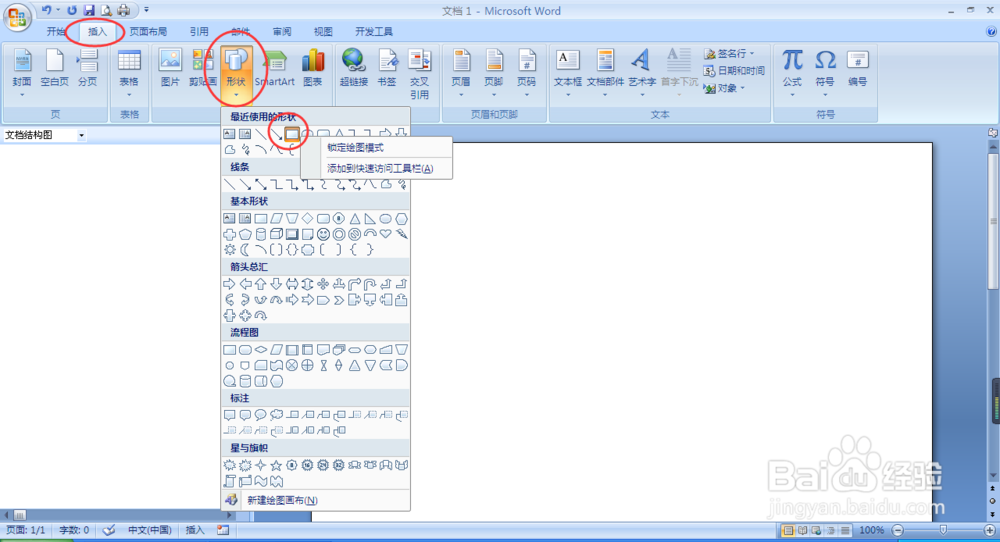Image resolution: width=1000 pixels, height=542 pixels.
Task: Switch to Print Layout view button
Action: point(788,531)
